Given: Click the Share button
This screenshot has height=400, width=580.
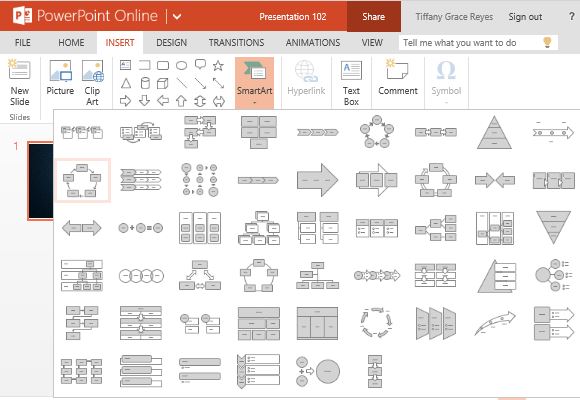Looking at the screenshot, I should [374, 16].
